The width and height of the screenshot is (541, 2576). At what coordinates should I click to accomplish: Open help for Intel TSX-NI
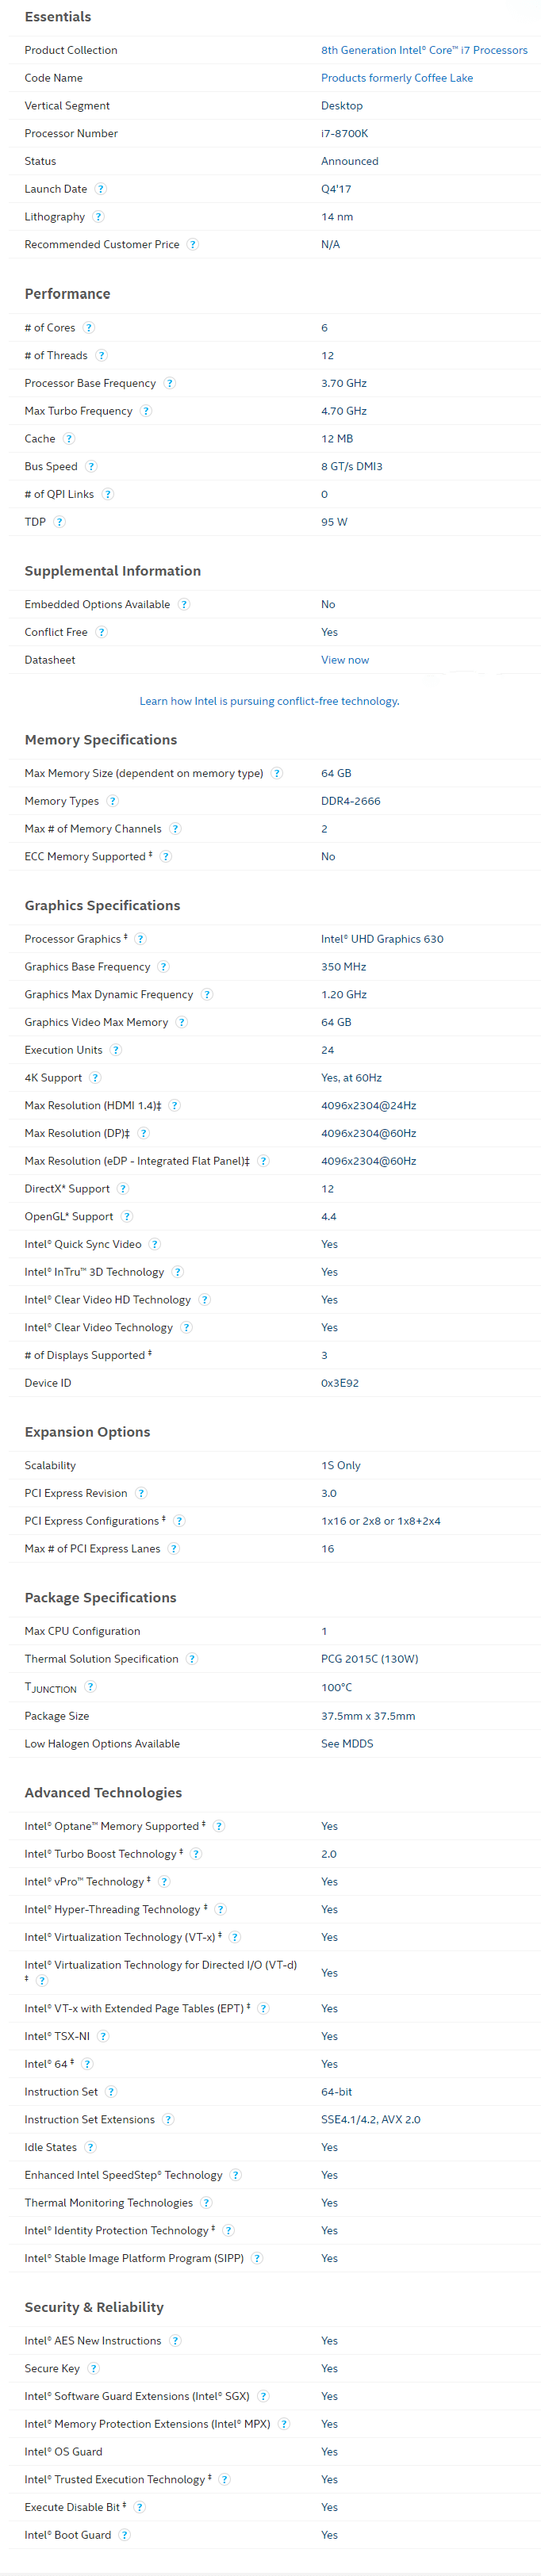pyautogui.click(x=103, y=2036)
